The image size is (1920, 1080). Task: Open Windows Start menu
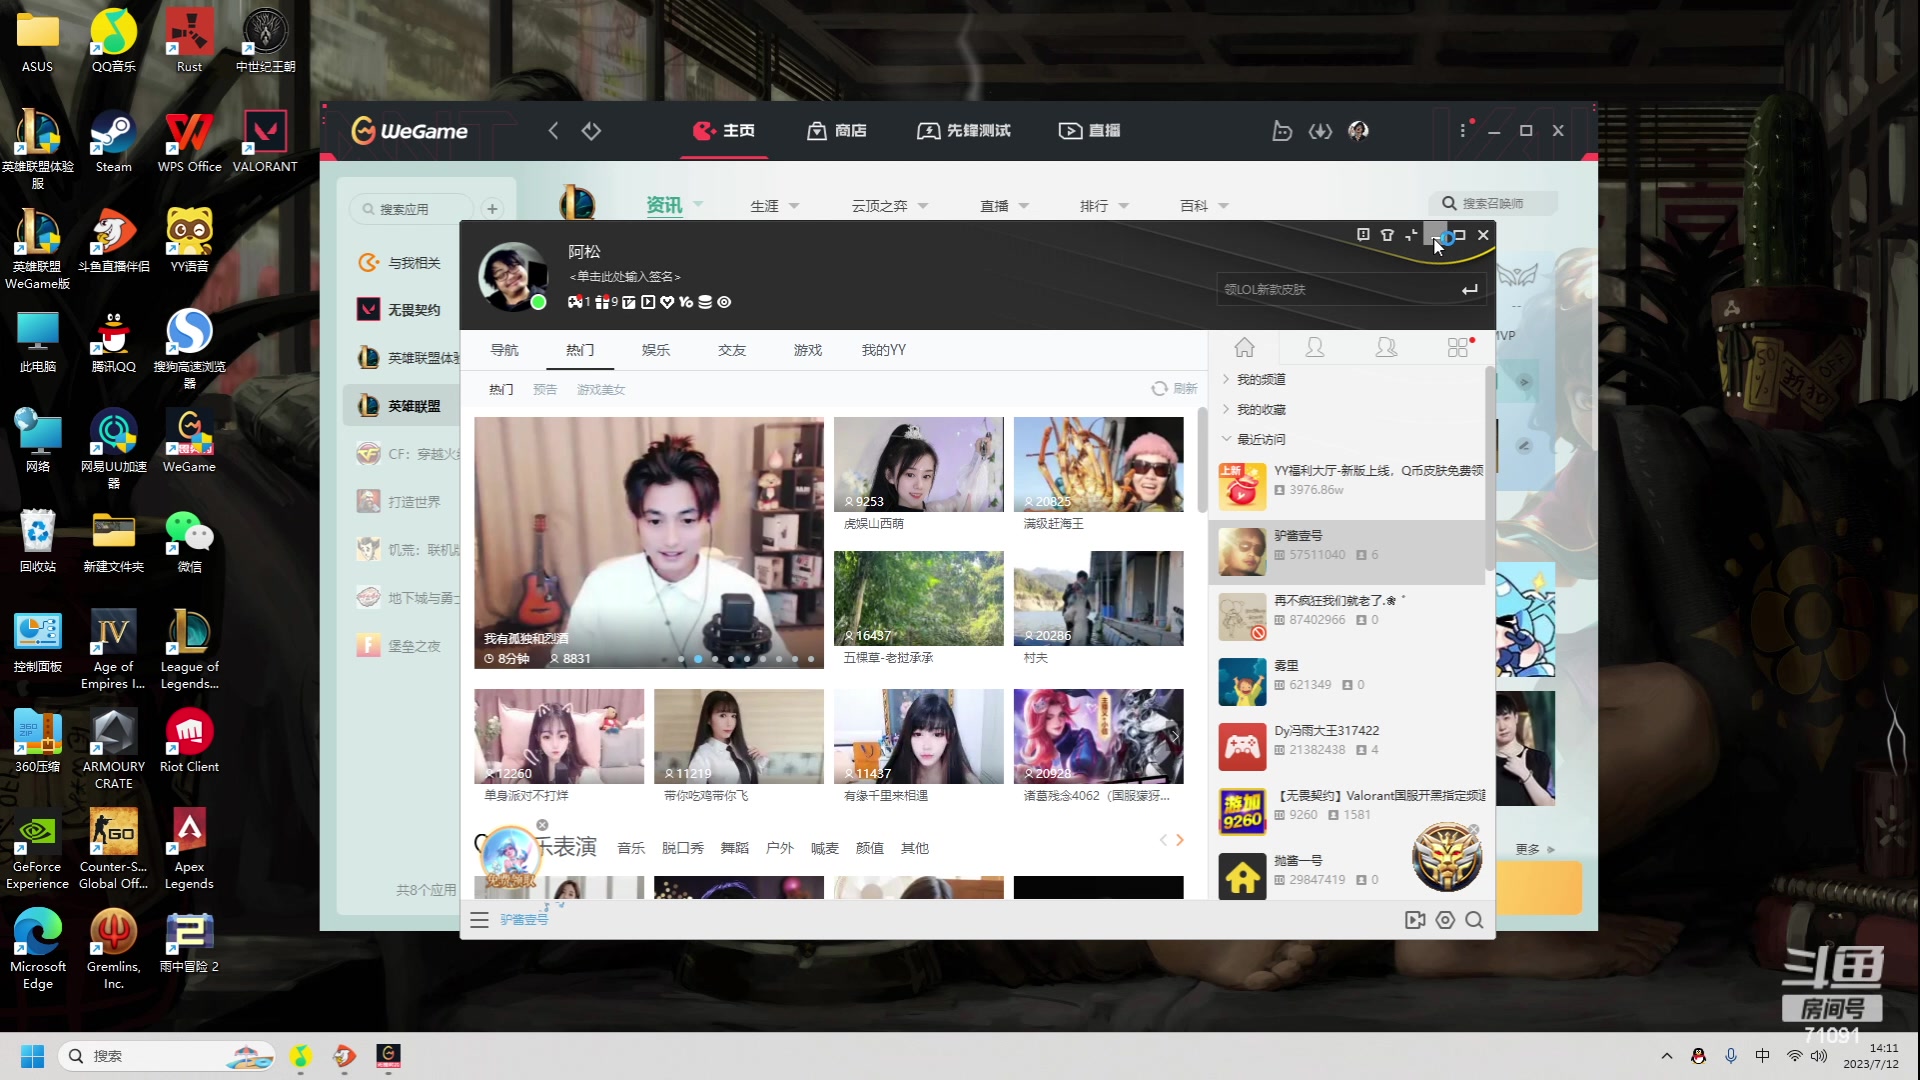(x=32, y=1056)
